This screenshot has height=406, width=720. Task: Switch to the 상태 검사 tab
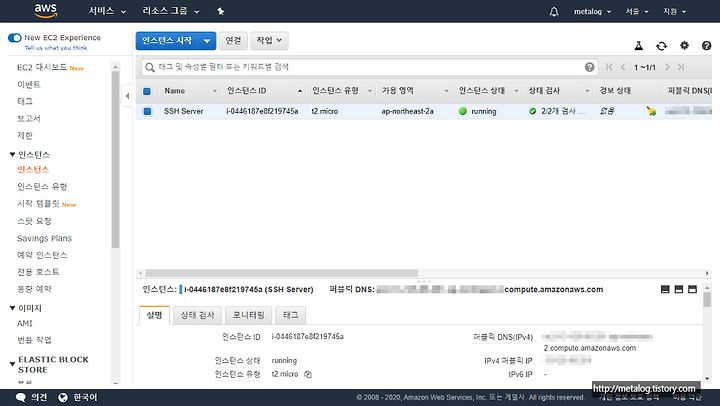(x=197, y=315)
